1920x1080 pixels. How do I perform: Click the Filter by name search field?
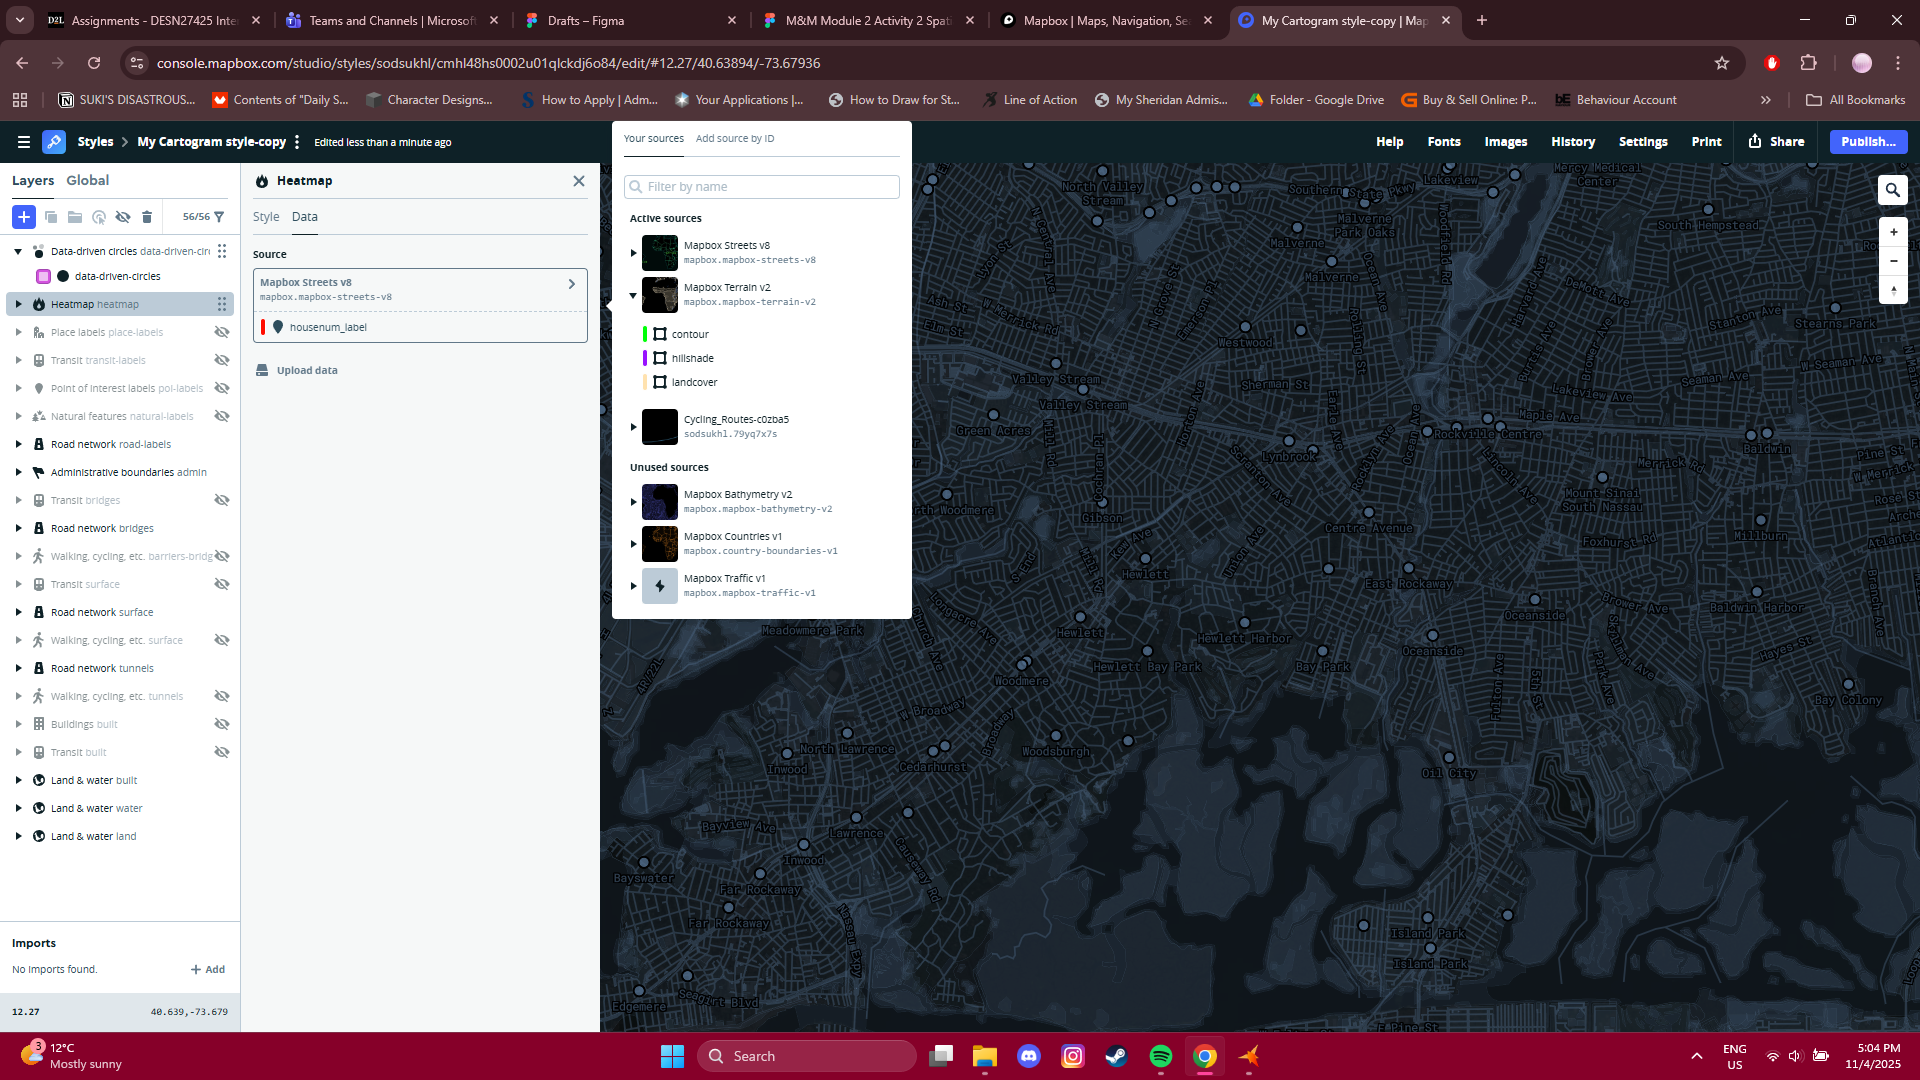762,187
